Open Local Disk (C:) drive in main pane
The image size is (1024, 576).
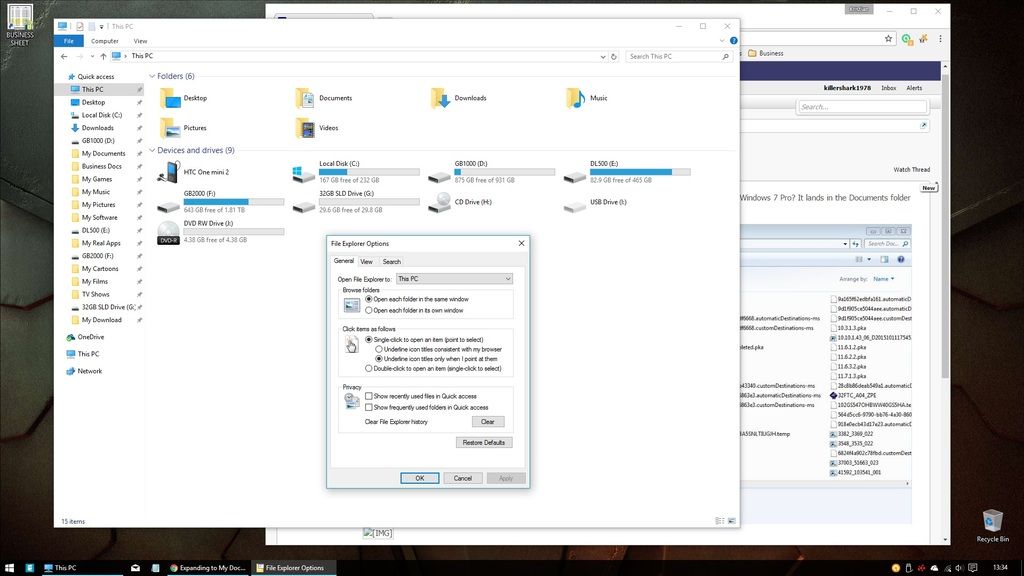[356, 172]
